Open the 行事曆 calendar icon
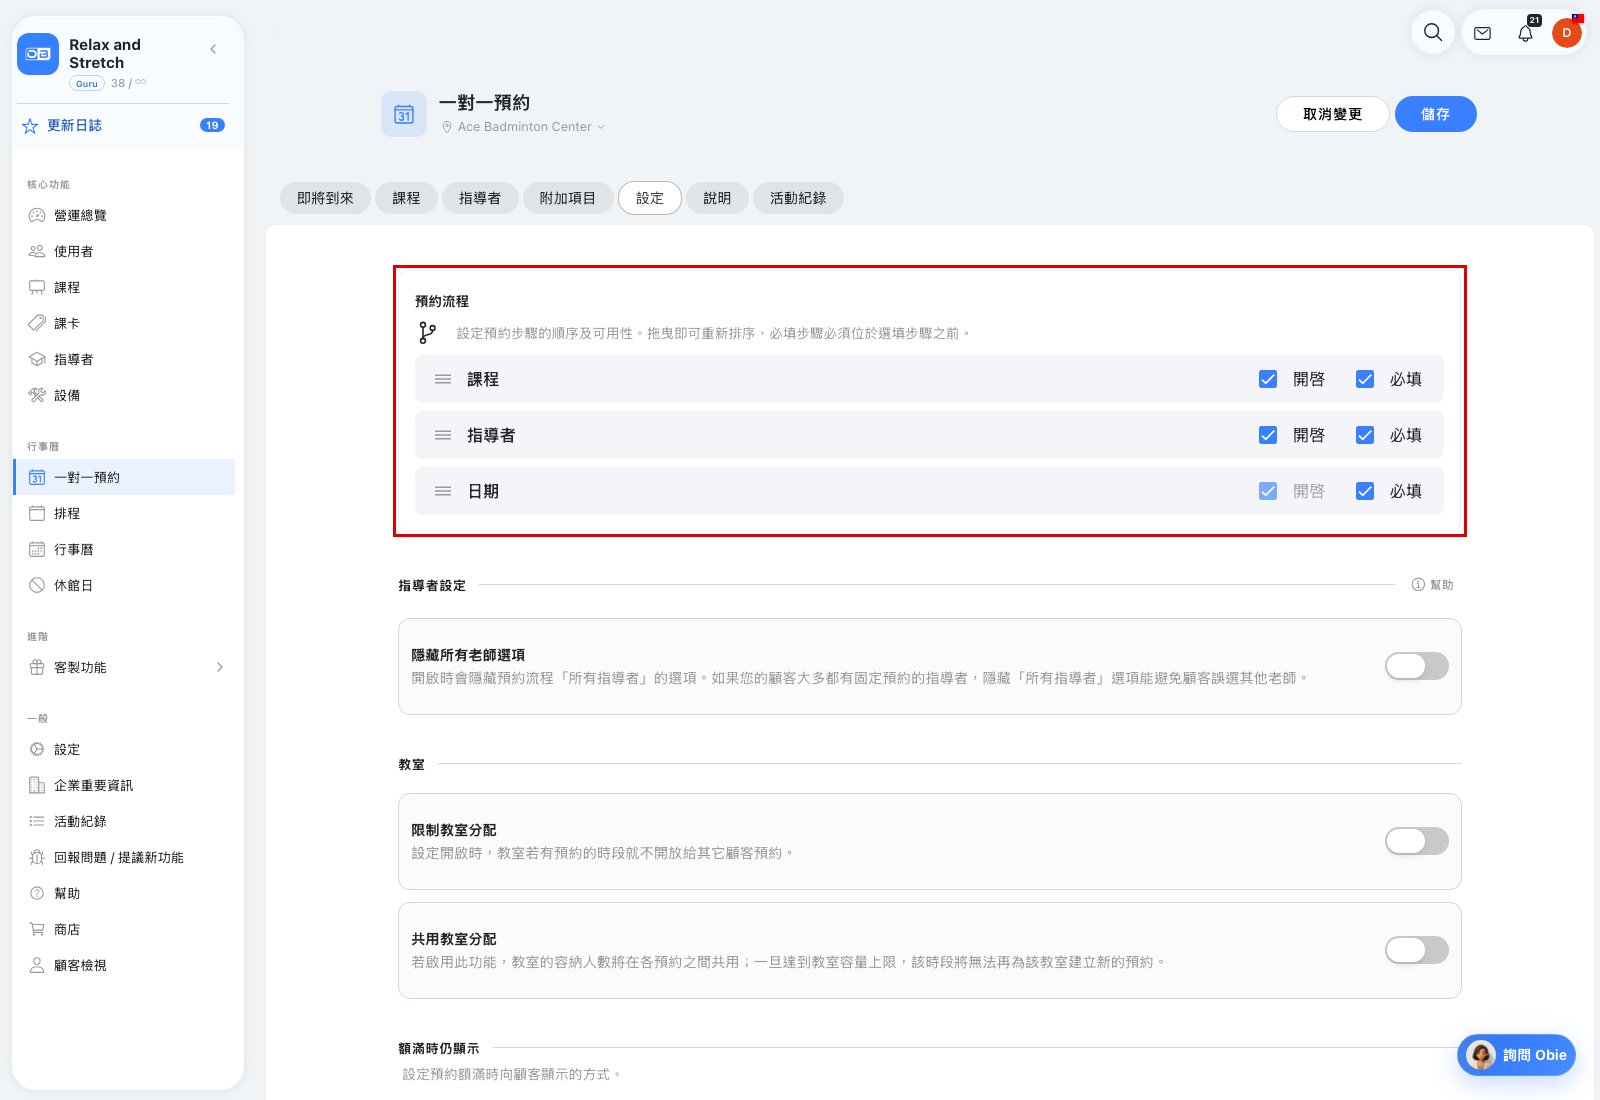Image resolution: width=1600 pixels, height=1100 pixels. tap(37, 549)
